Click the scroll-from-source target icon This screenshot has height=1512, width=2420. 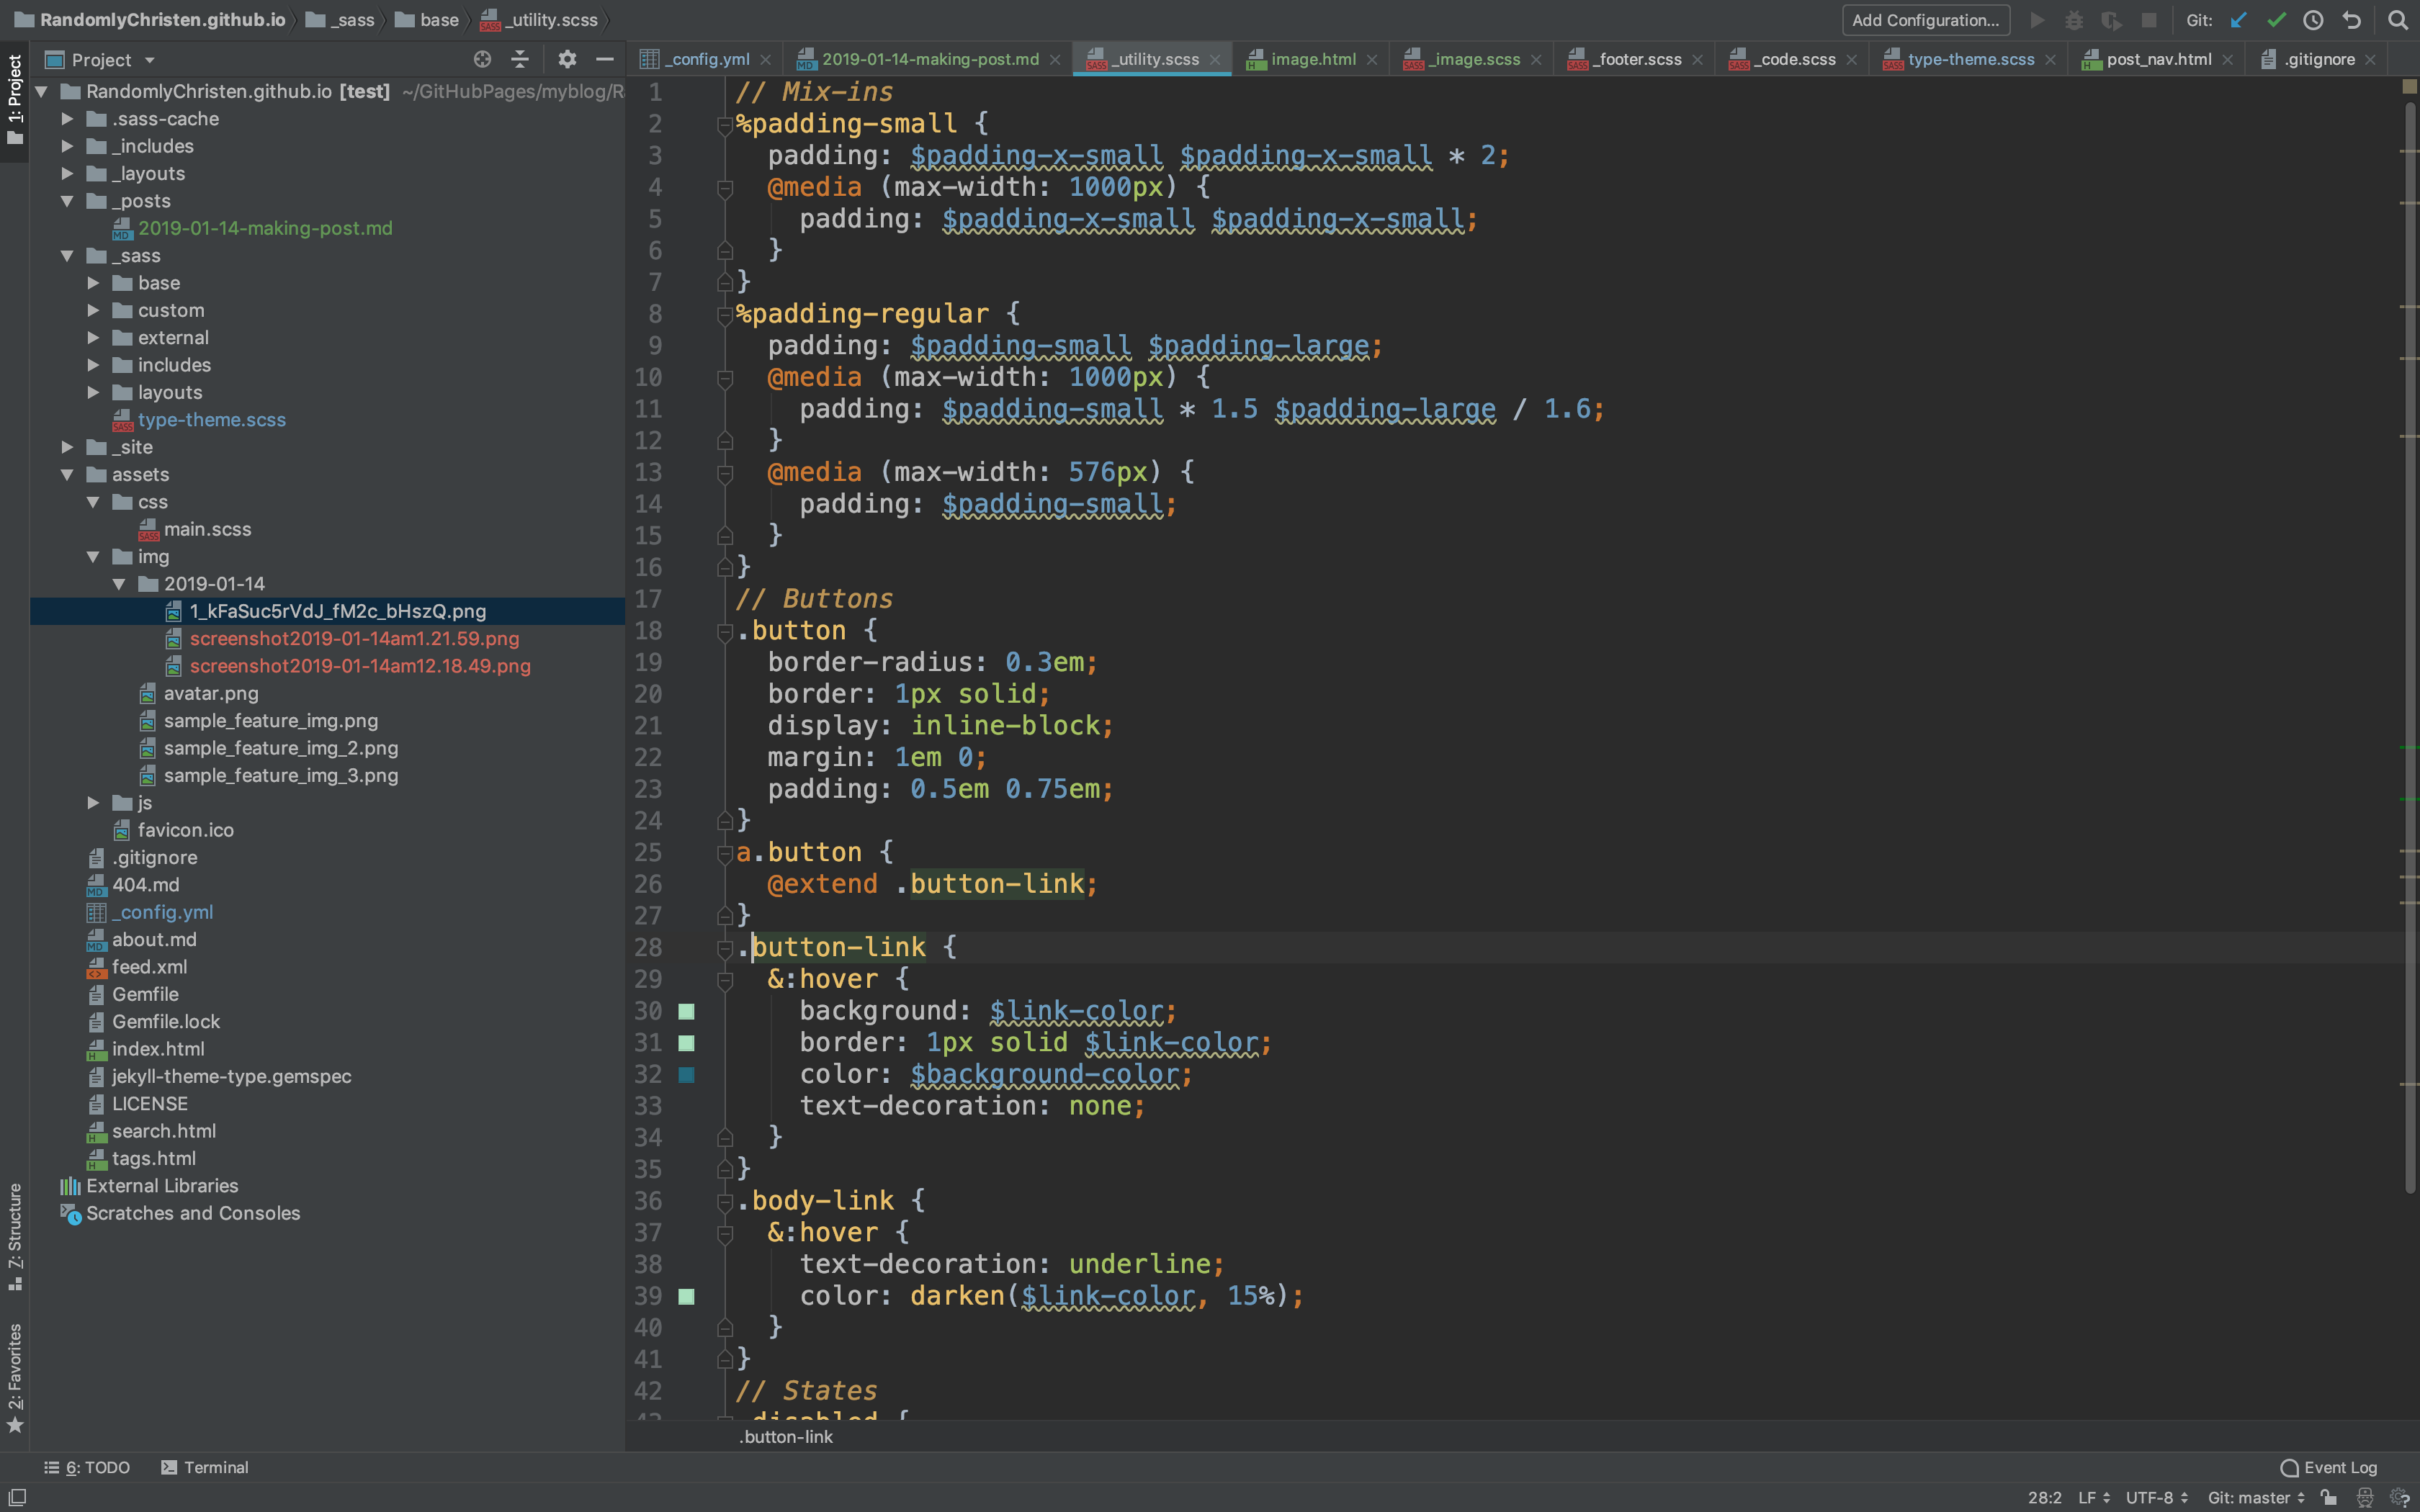tap(482, 59)
